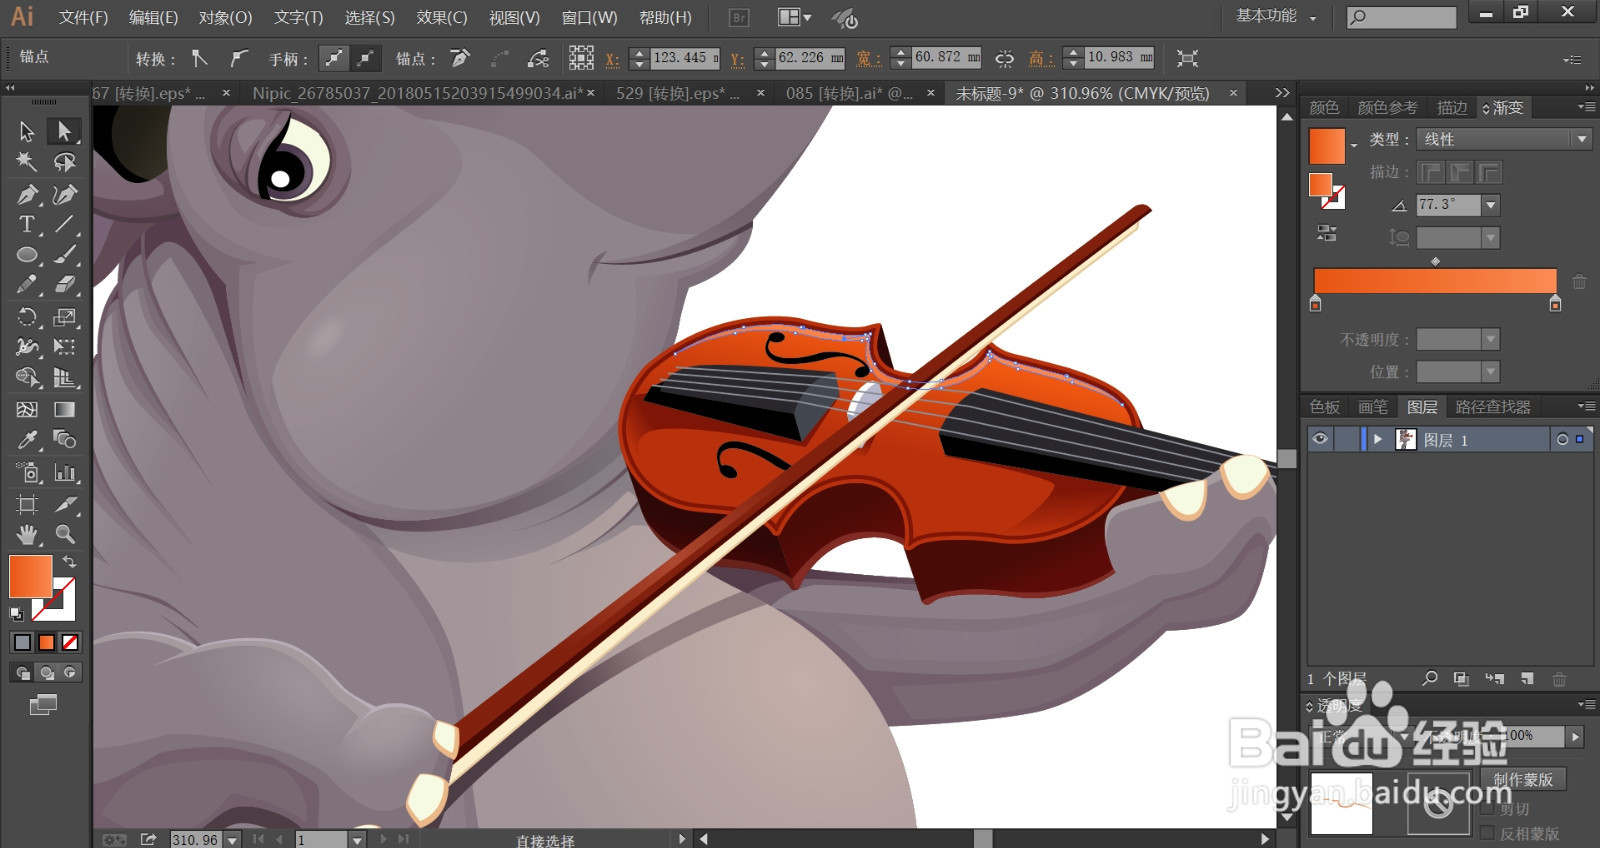
Task: Click the 制作蒙版 button
Action: click(x=1523, y=779)
